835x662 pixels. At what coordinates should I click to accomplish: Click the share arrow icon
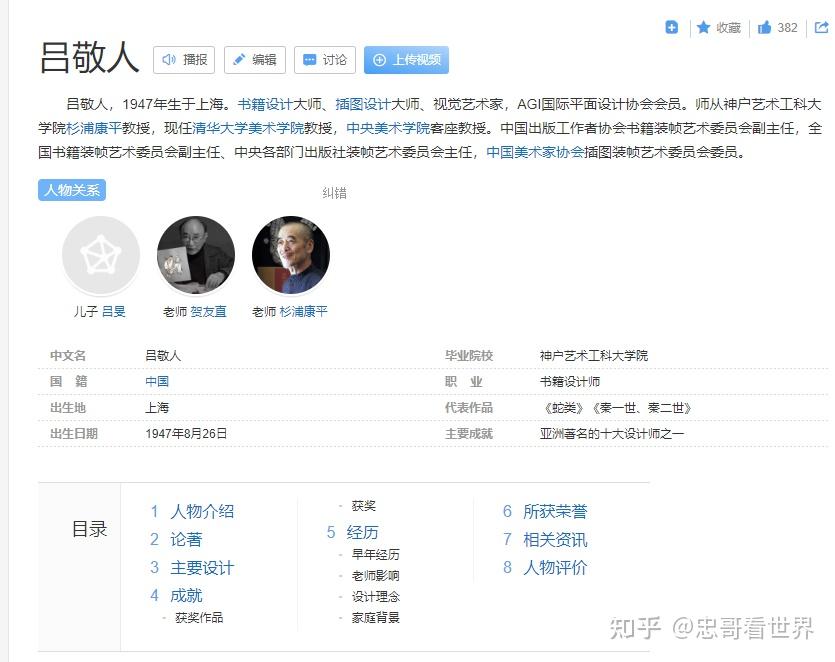[x=822, y=27]
